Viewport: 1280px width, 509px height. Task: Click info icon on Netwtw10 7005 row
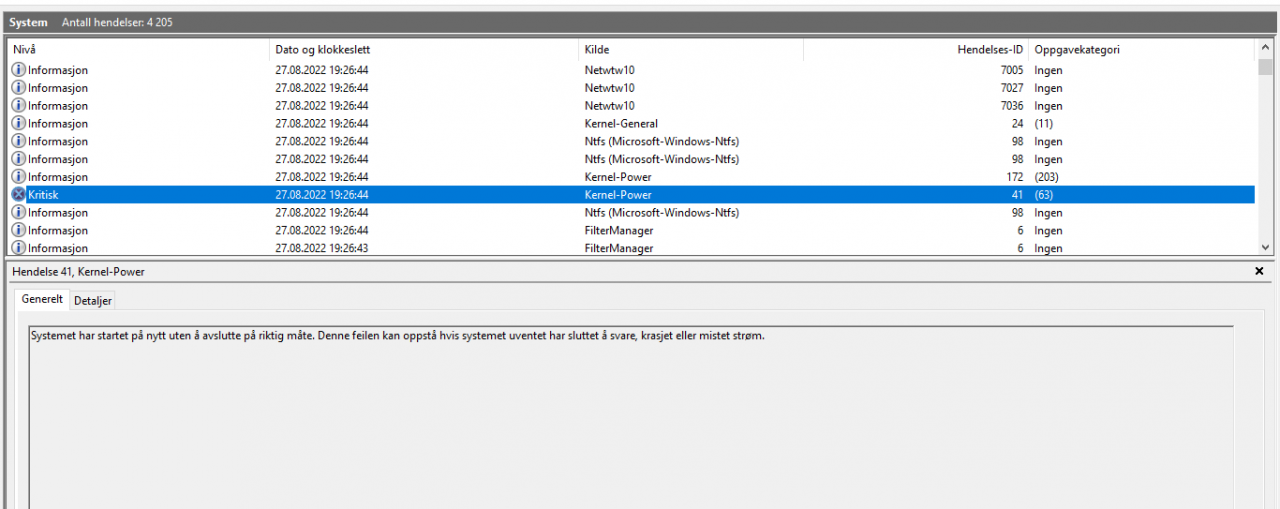click(x=18, y=70)
